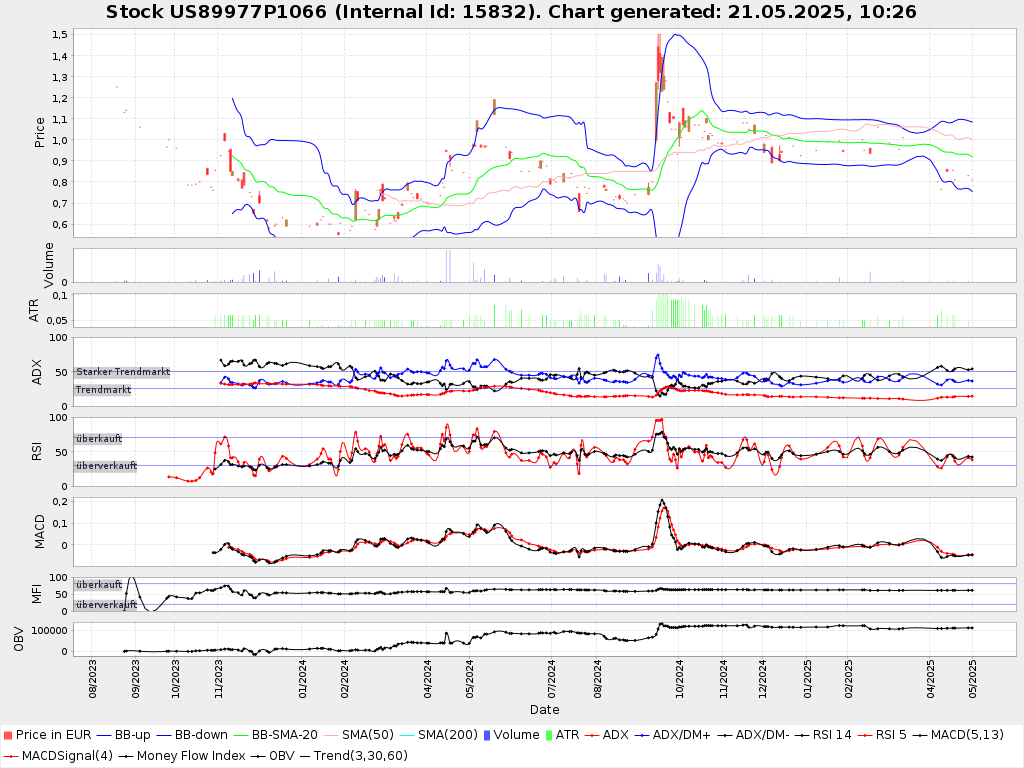Click the green line marker beside BB-SMA-20

(x=241, y=735)
